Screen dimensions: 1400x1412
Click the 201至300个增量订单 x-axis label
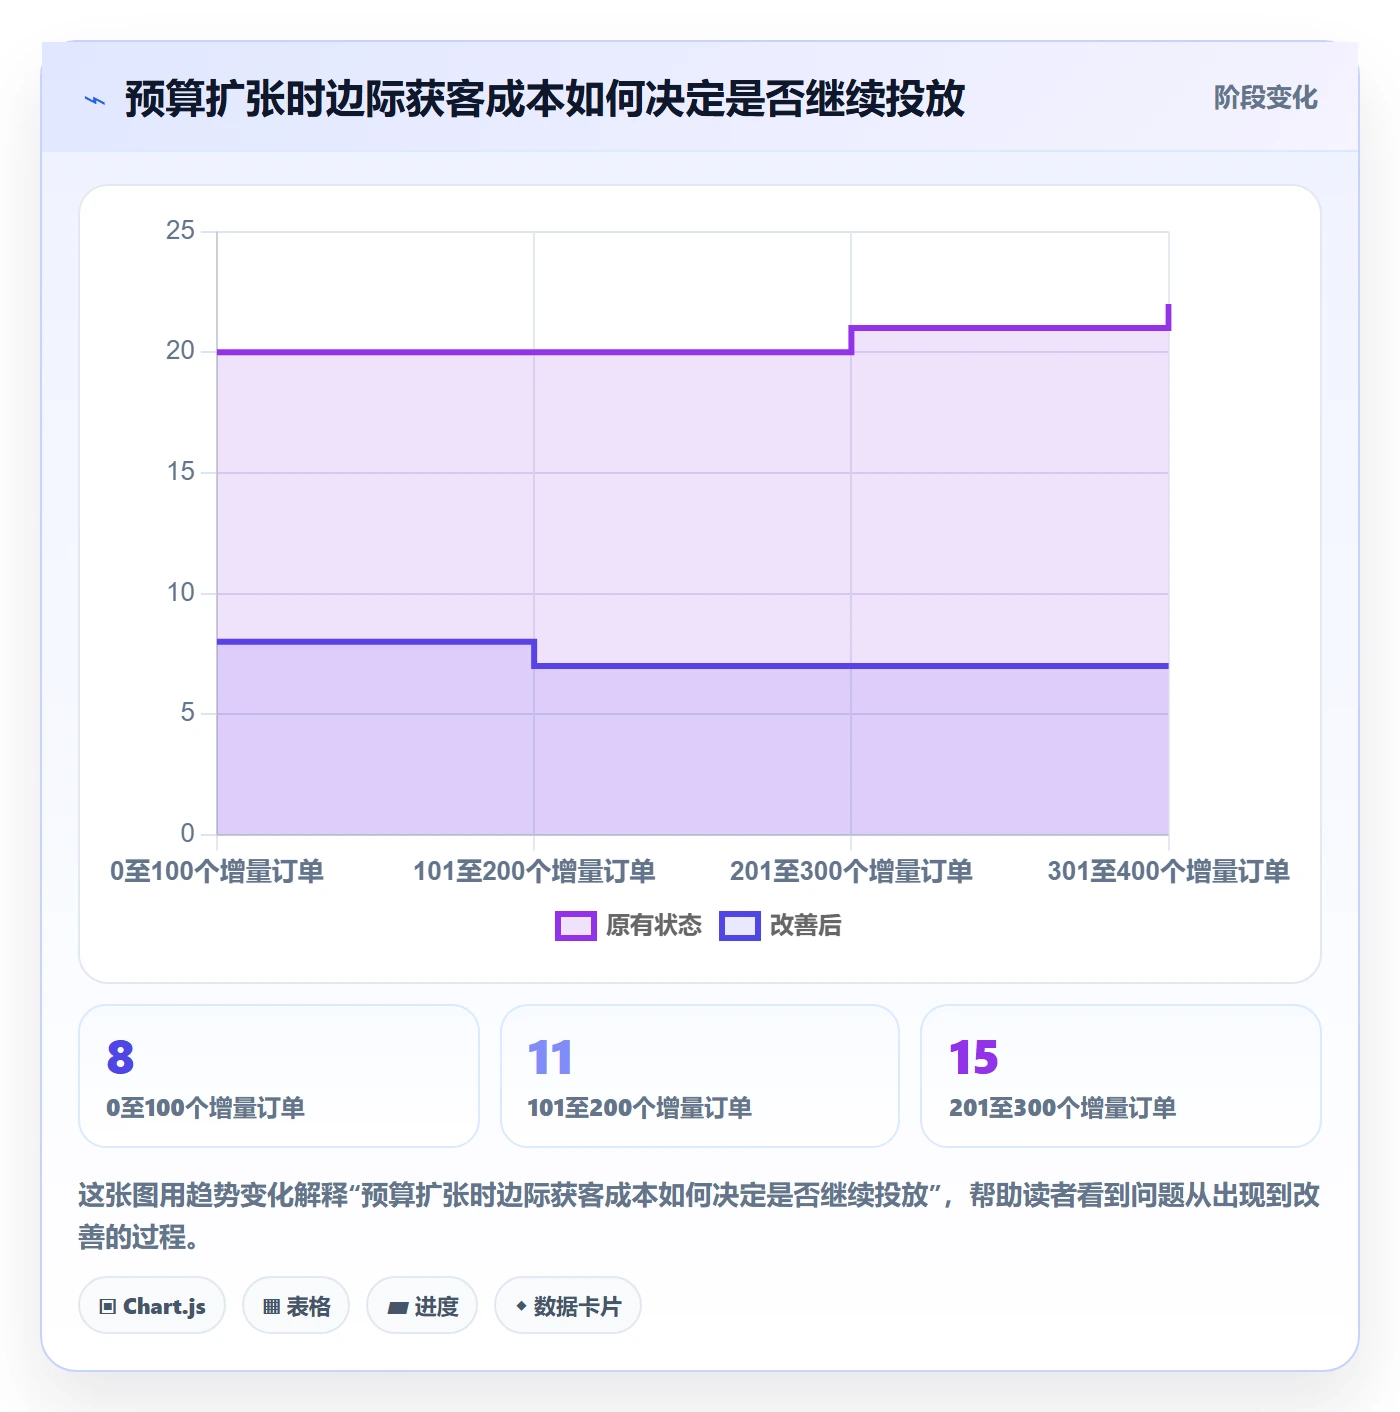[x=851, y=871]
